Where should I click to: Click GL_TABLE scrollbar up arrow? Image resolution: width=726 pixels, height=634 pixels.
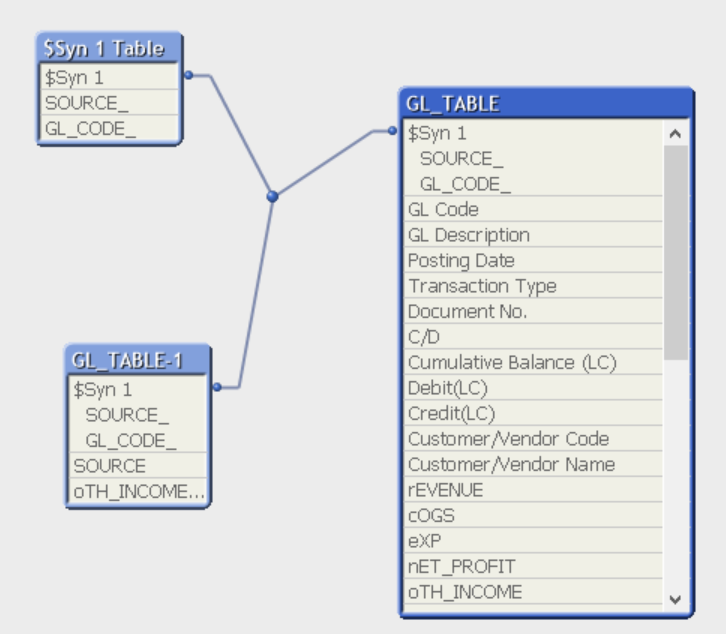tap(676, 134)
